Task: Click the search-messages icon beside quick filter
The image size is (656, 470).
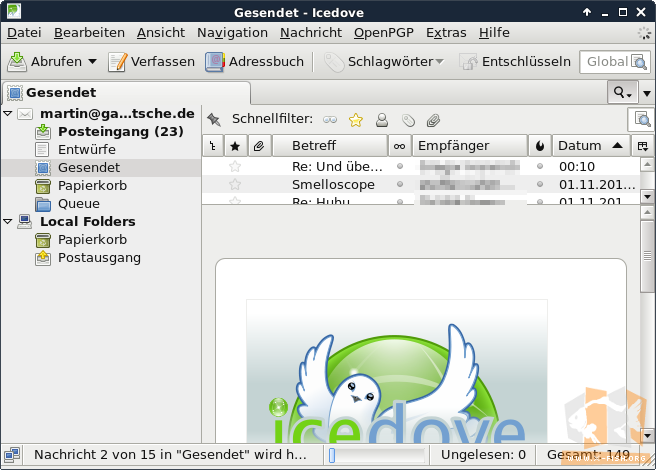Action: pyautogui.click(x=642, y=119)
